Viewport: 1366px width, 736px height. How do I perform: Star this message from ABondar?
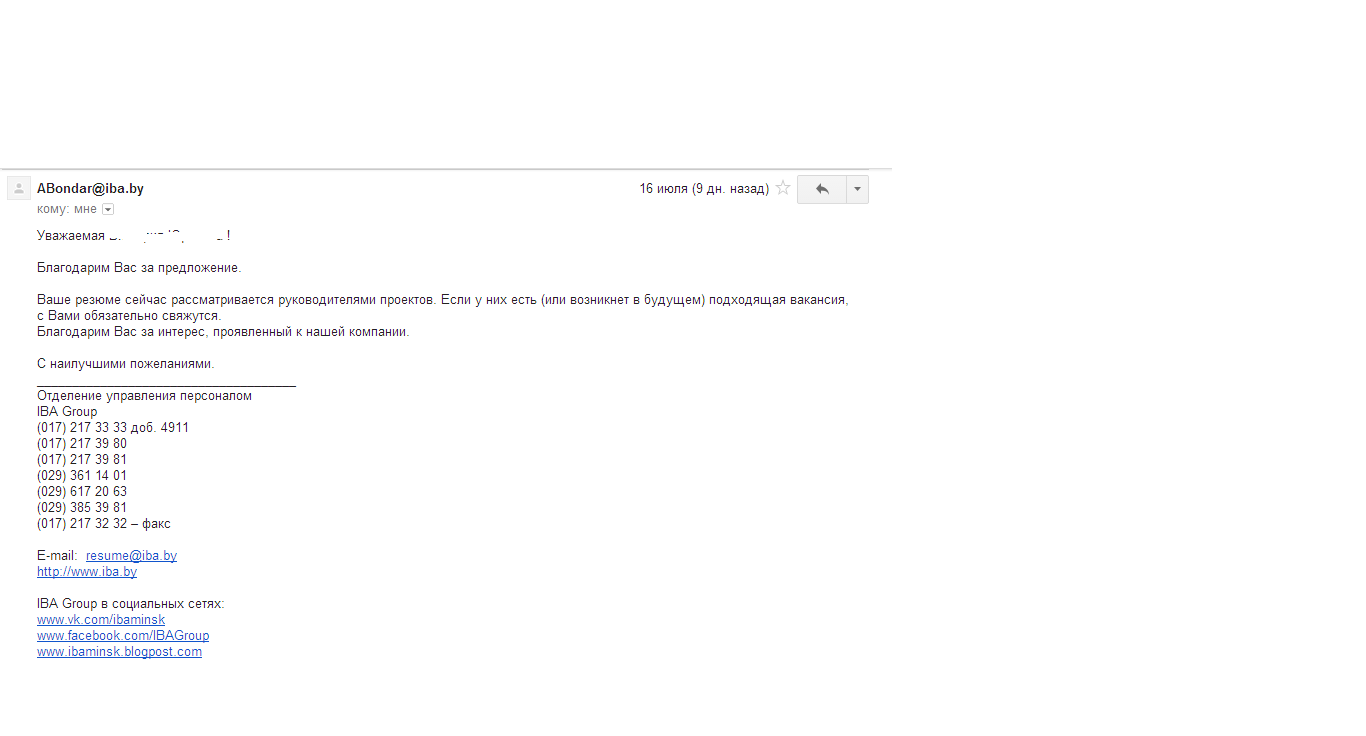pyautogui.click(x=783, y=188)
